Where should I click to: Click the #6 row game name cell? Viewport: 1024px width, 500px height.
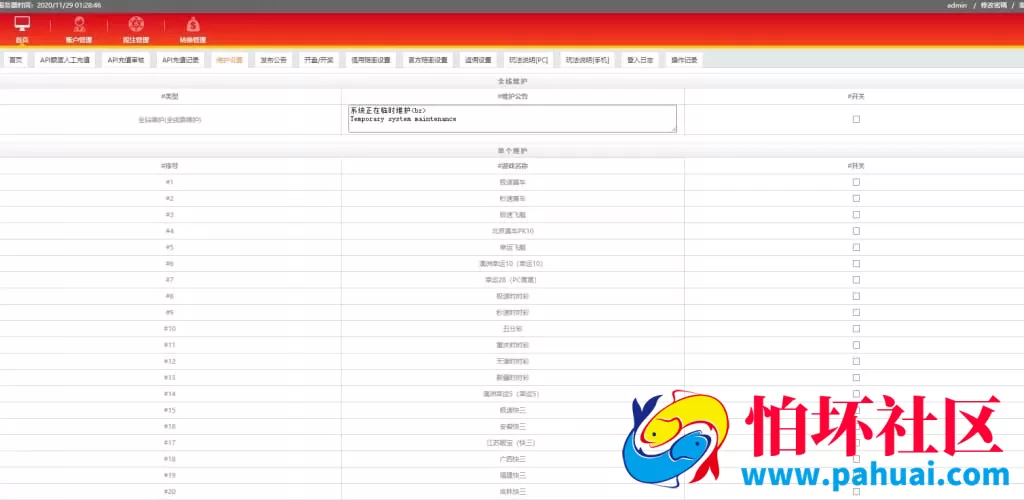click(x=513, y=264)
